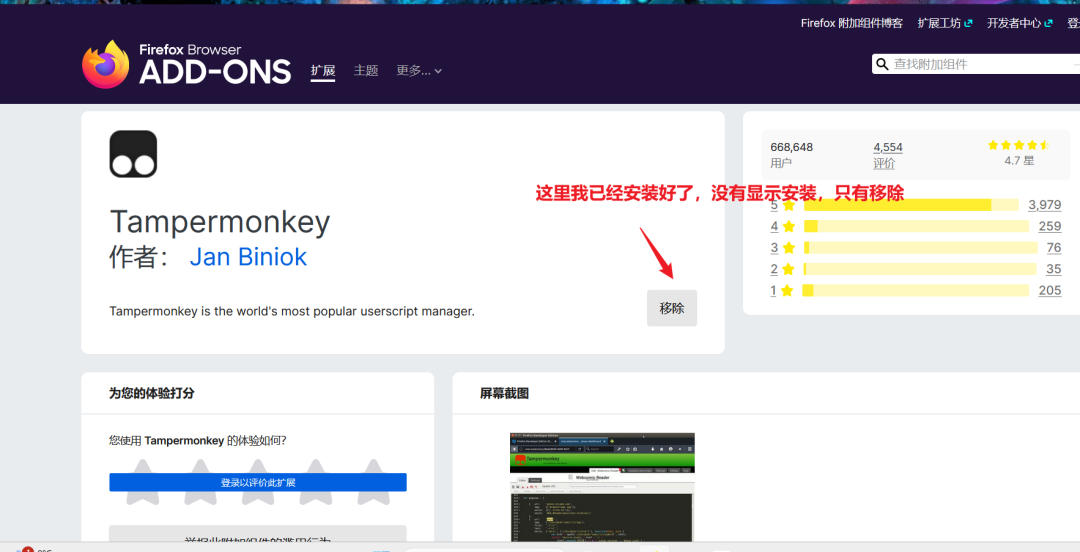Open the 开发者中心 link
The image size is (1080, 552).
(1019, 23)
